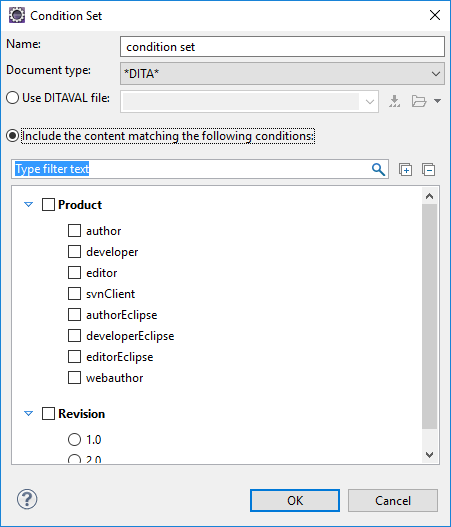Viewport: 451px width, 527px height.
Task: Click the conditions list vertical scrollbar
Action: click(429, 316)
